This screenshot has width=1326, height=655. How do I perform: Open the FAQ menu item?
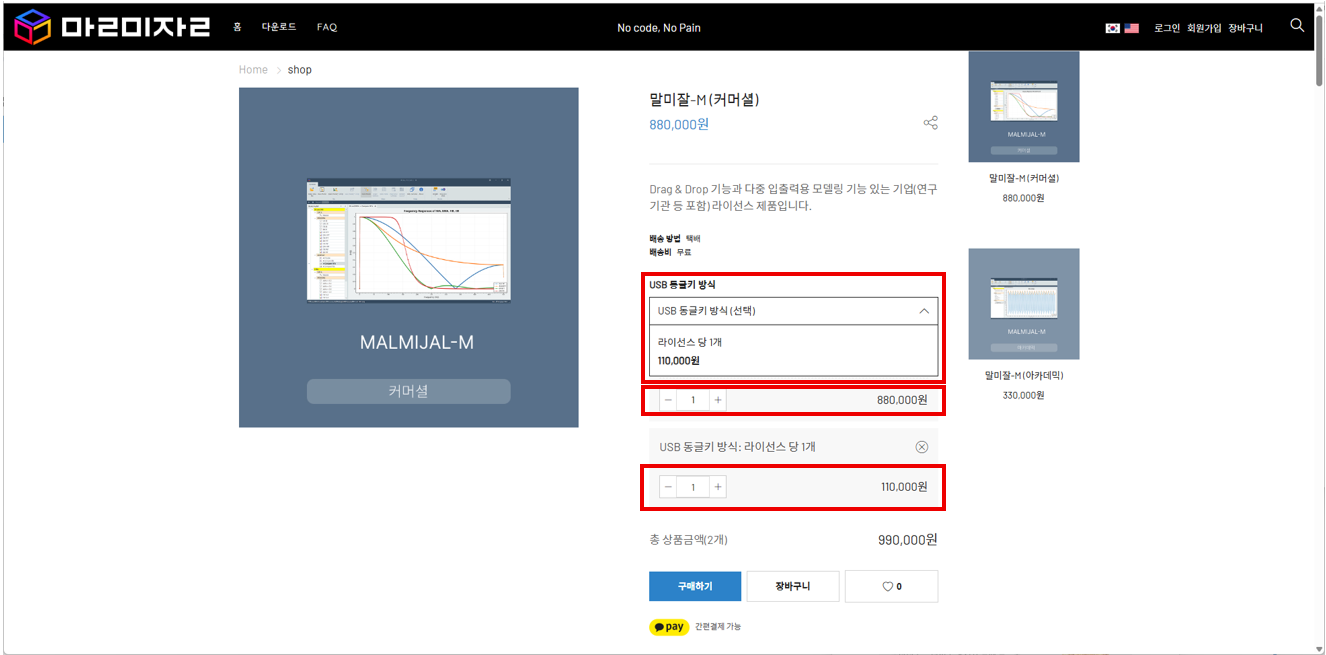point(327,27)
